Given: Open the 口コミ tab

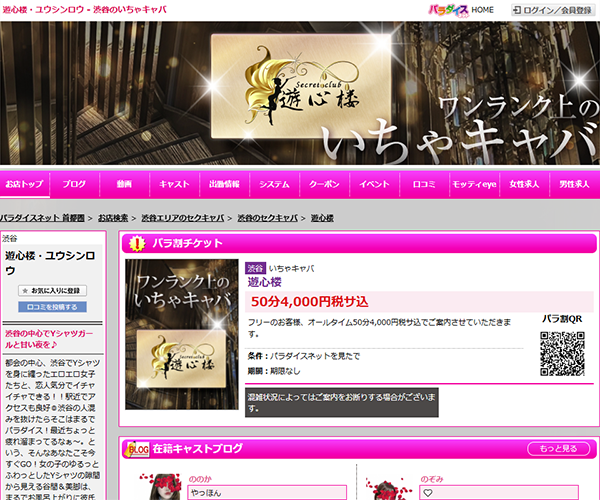Looking at the screenshot, I should [x=424, y=184].
